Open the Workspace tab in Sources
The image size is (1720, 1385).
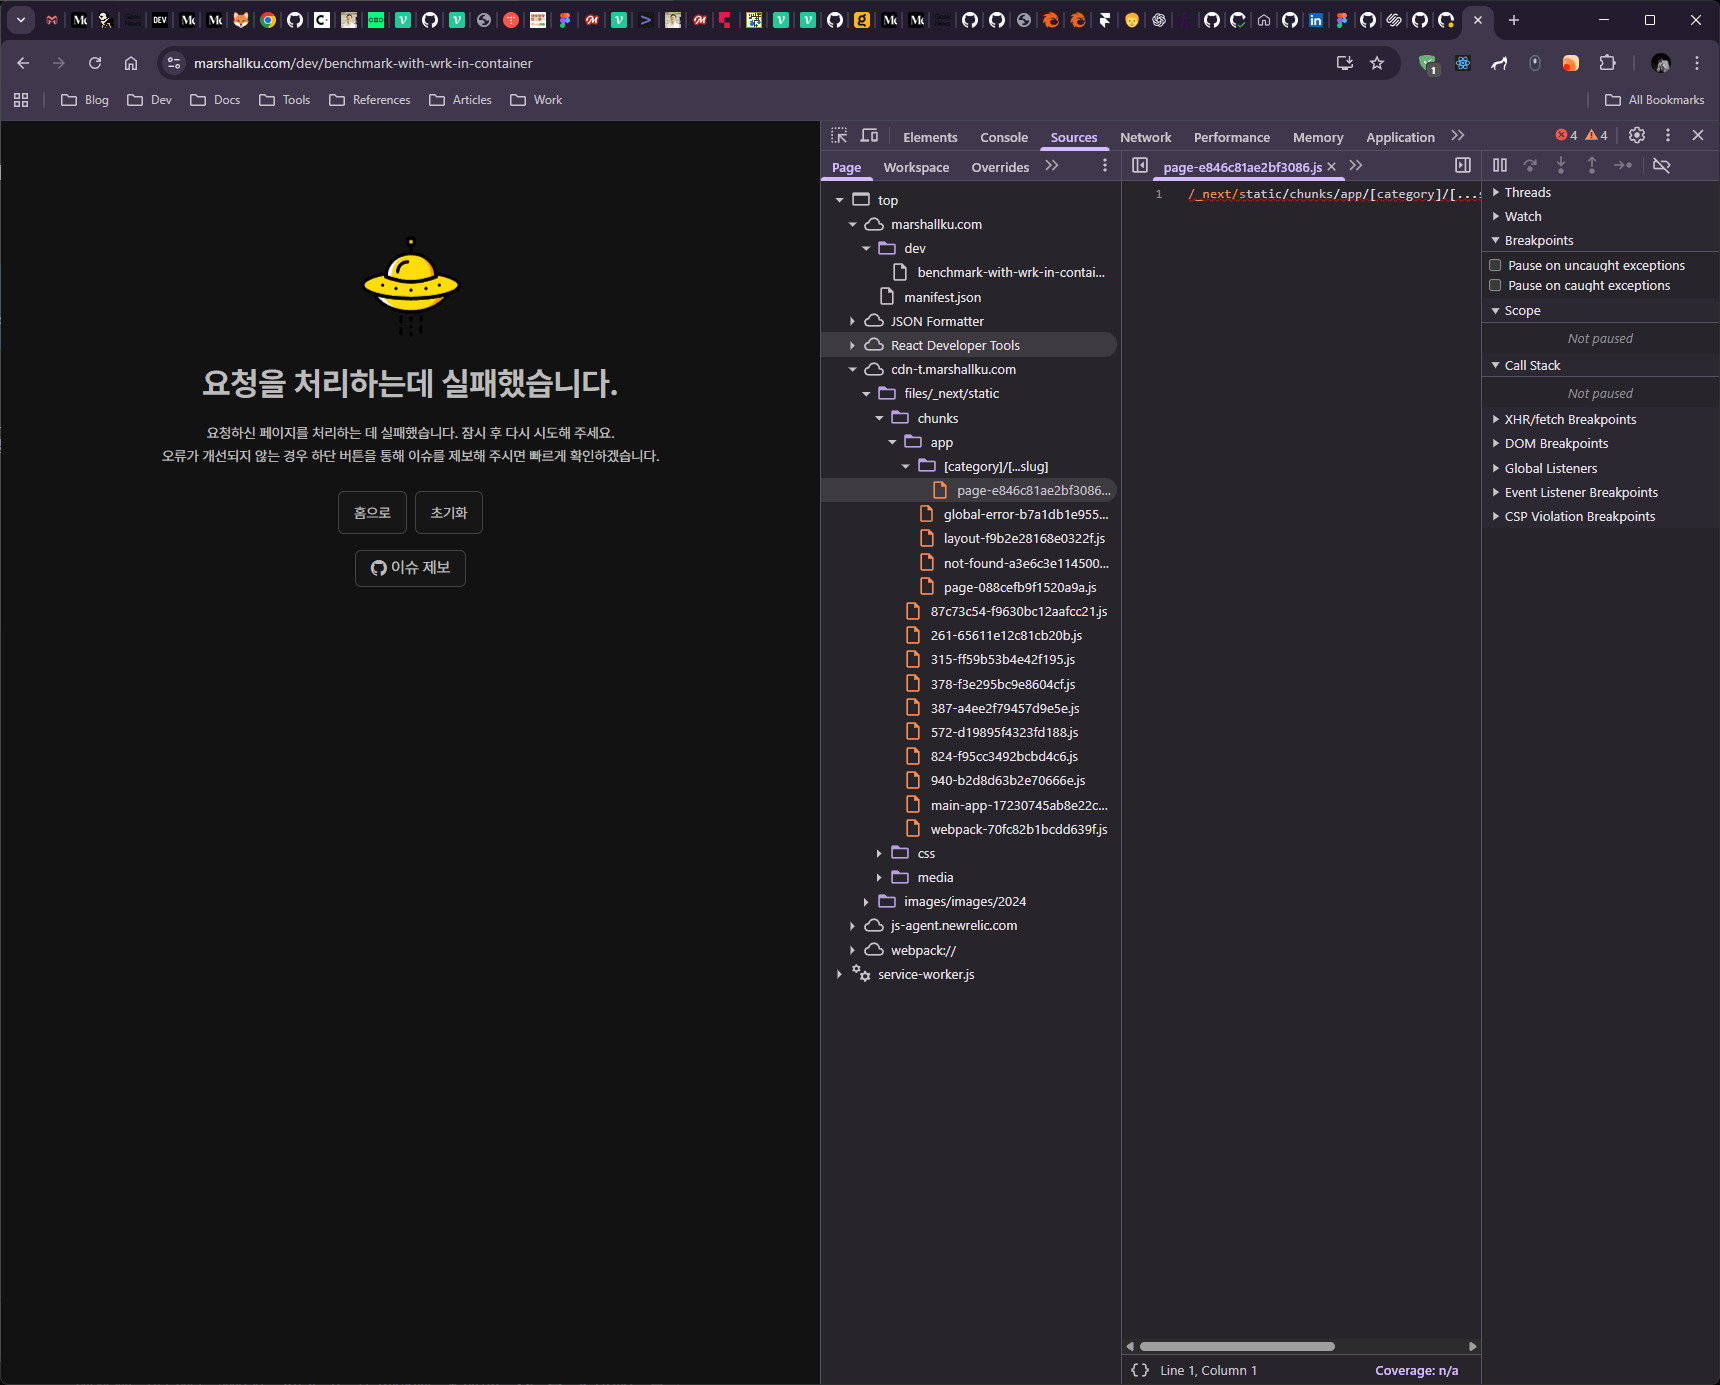[x=916, y=167]
